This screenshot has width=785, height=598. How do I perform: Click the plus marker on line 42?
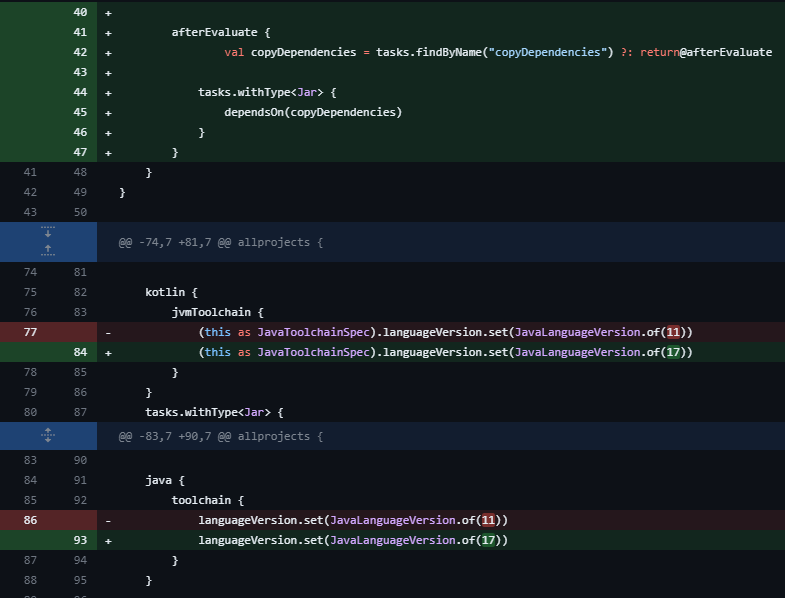[x=108, y=52]
